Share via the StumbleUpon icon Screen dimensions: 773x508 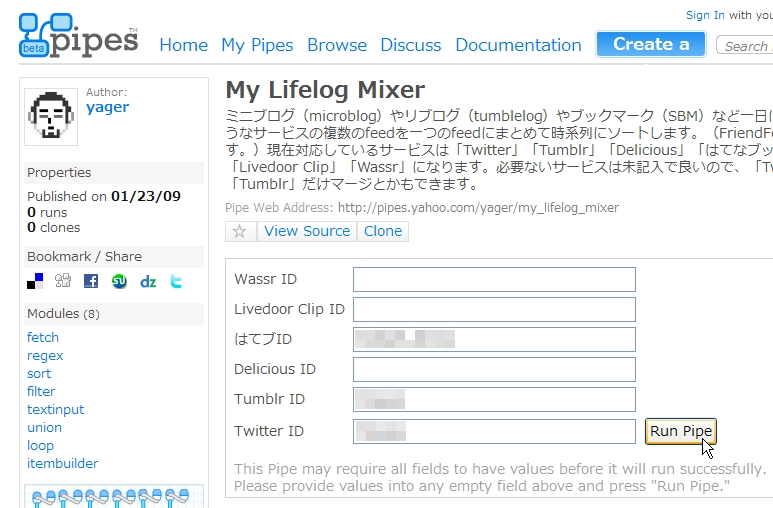(119, 281)
